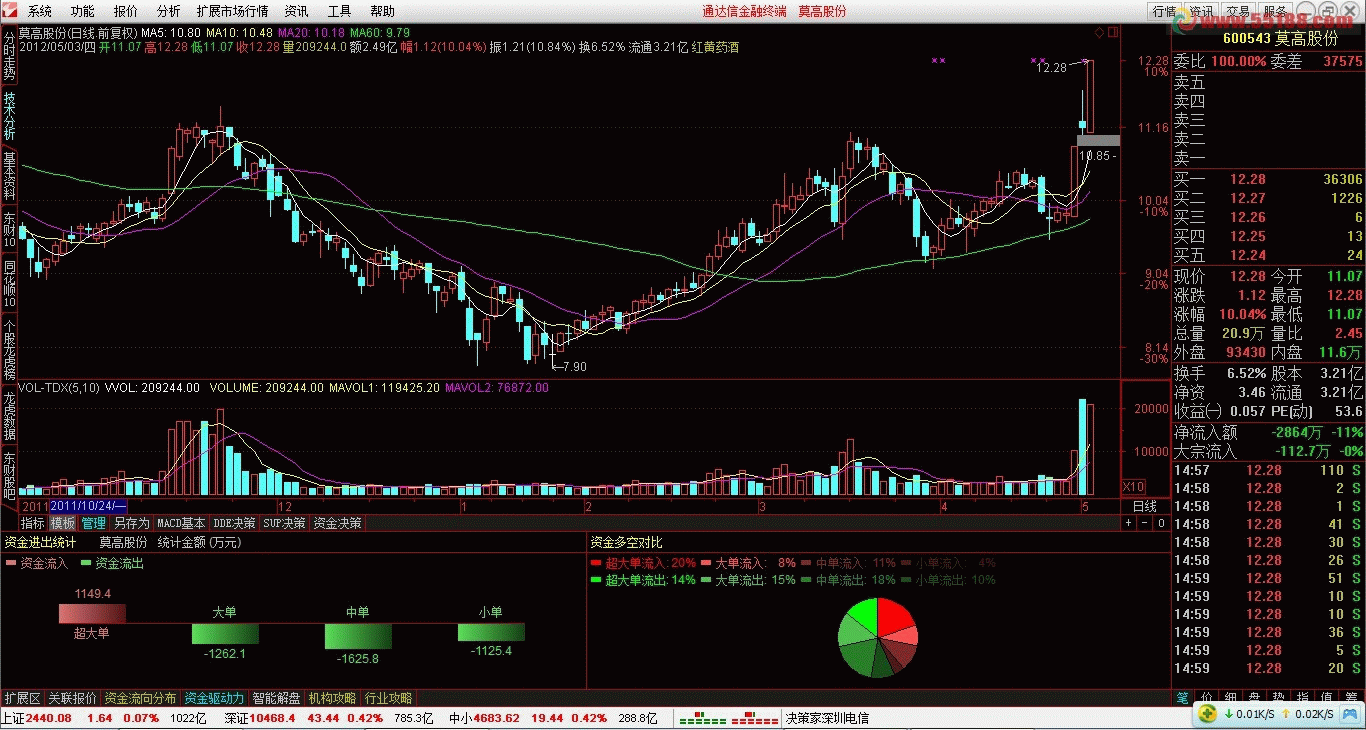Open the 基本资料 side tab
This screenshot has height=730, width=1366.
tap(9, 176)
